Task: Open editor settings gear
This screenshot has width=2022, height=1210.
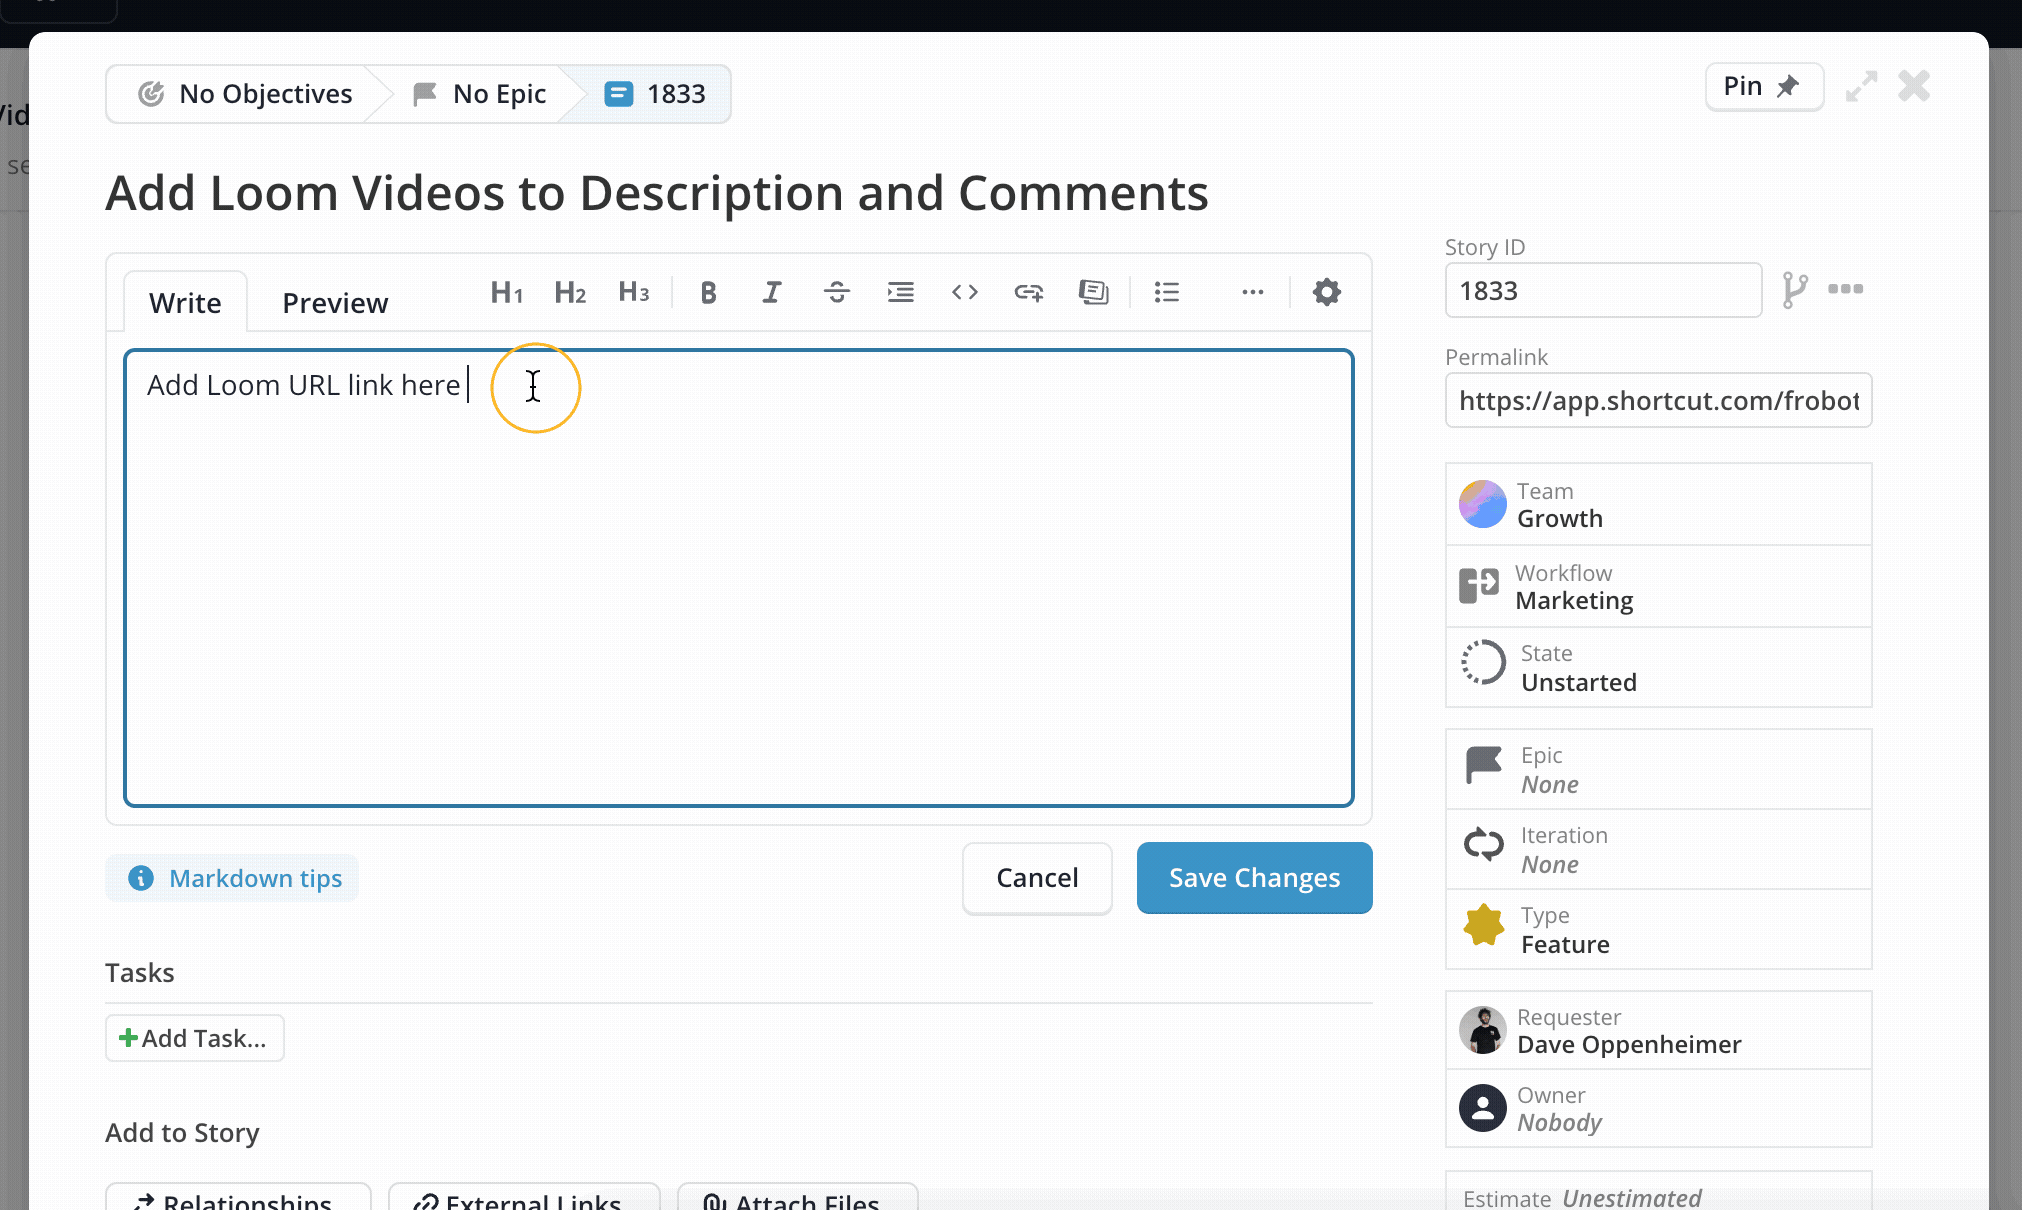Action: coord(1327,292)
